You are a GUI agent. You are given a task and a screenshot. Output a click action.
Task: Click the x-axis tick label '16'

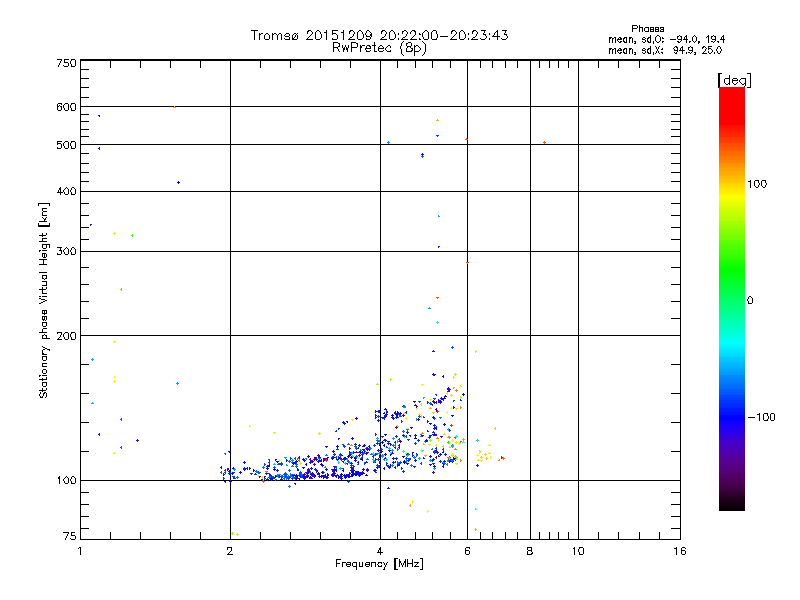click(x=680, y=551)
